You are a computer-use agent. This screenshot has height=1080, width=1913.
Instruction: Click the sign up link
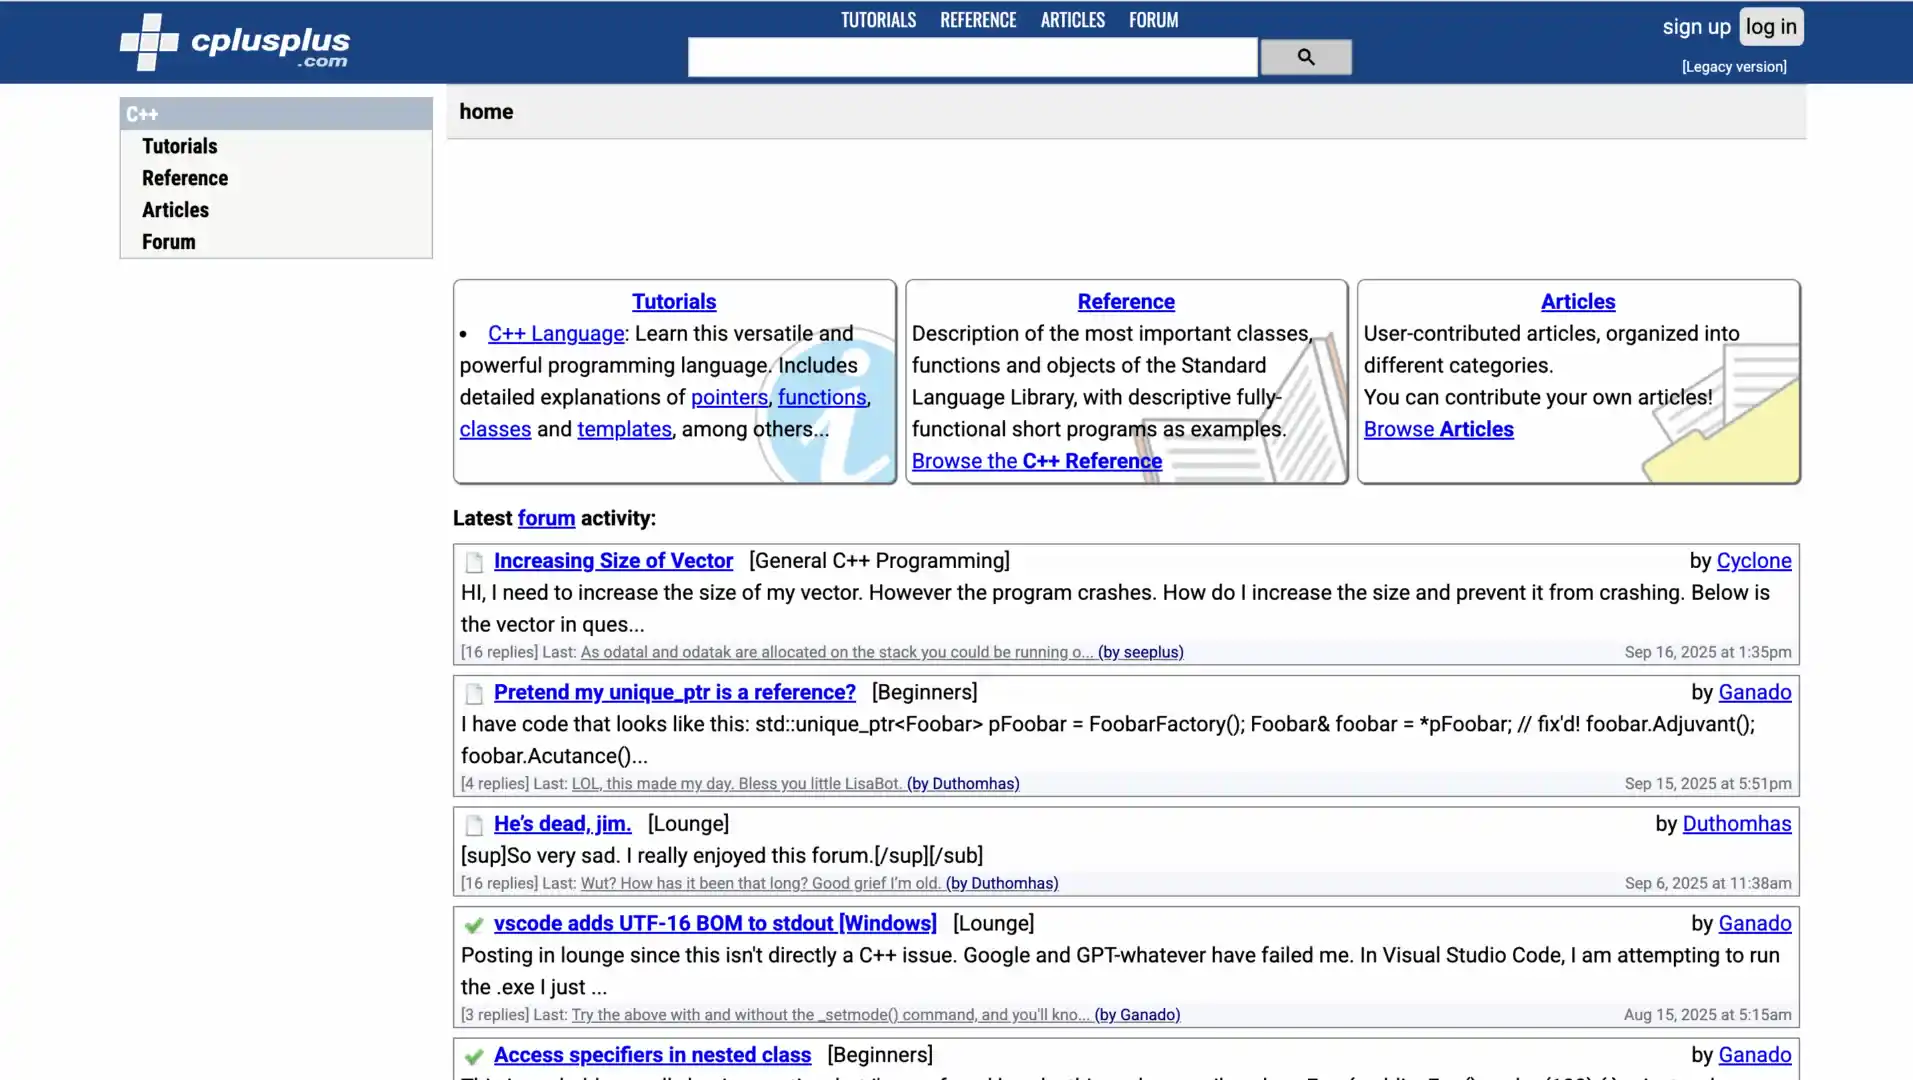[1696, 27]
